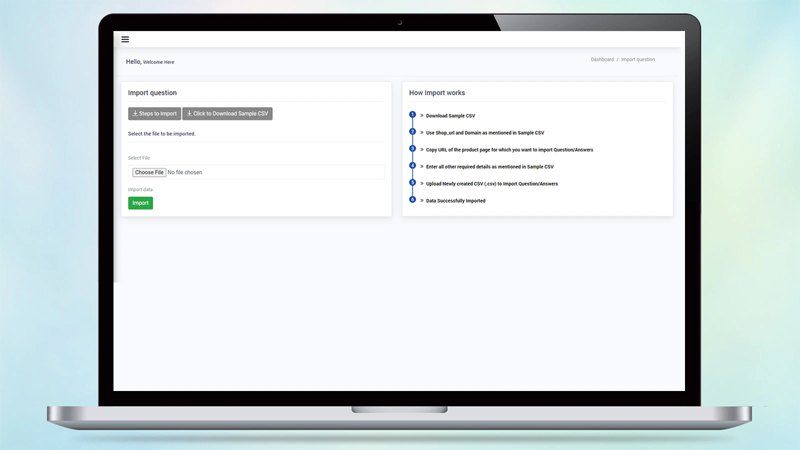Click the 'Select File' label
The image size is (800, 450).
pyautogui.click(x=139, y=158)
